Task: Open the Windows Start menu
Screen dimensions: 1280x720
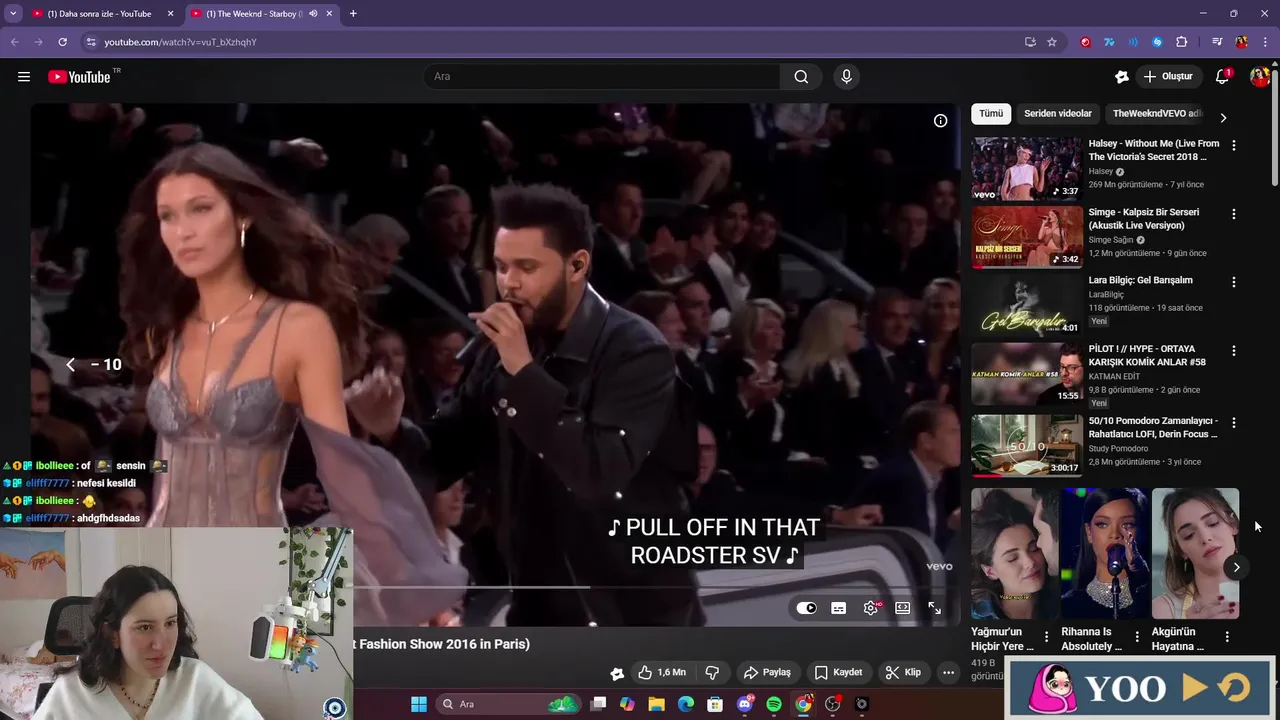Action: (x=419, y=704)
